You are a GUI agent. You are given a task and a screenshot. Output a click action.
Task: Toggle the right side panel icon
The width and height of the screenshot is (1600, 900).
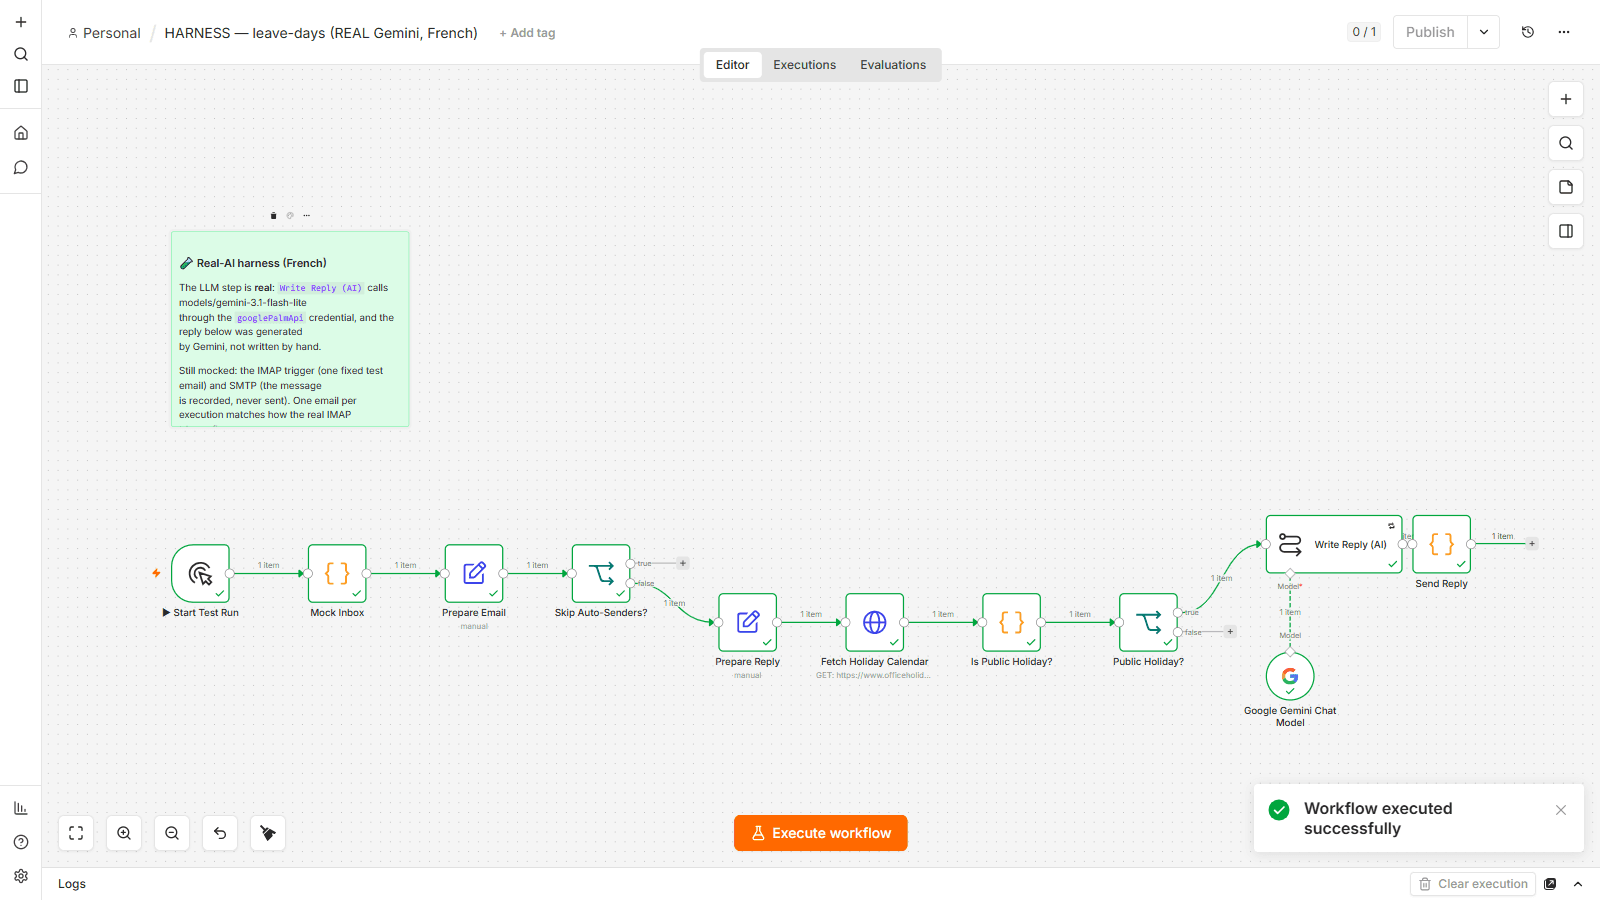pos(1566,231)
